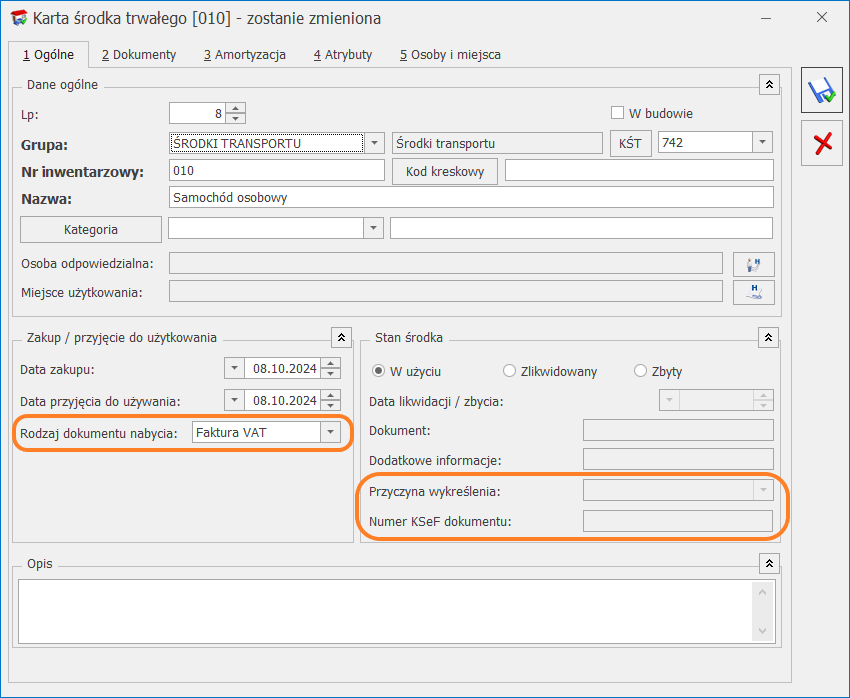Select the W użyciu radio button
Viewport: 850px width, 698px height.
click(x=378, y=371)
